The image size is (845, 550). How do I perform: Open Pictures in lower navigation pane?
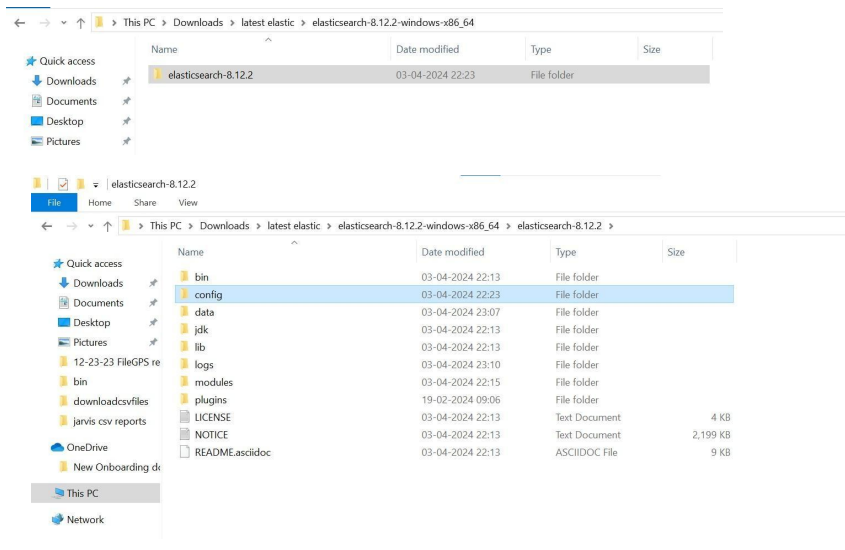pyautogui.click(x=82, y=342)
